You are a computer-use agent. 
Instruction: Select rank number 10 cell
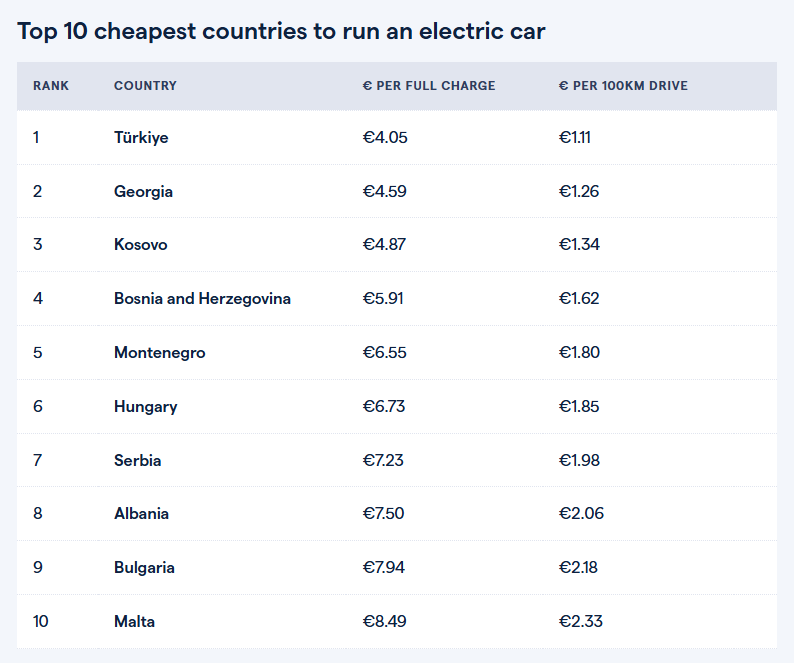coord(41,621)
